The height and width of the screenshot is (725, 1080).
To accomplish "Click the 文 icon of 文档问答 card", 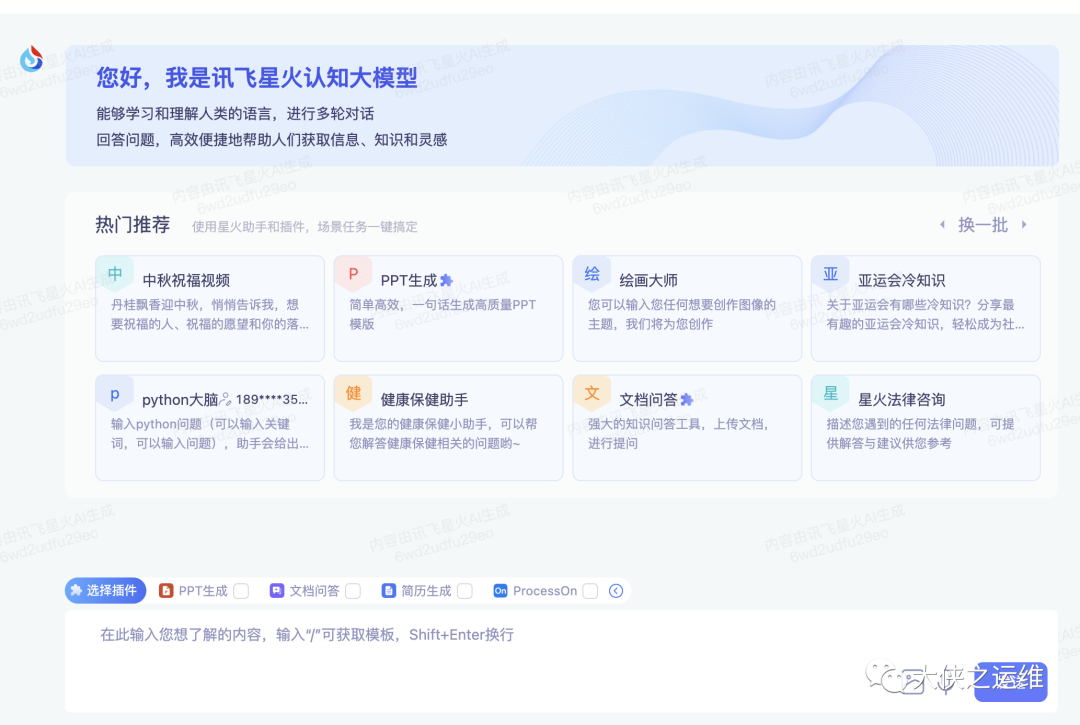I will pyautogui.click(x=592, y=394).
